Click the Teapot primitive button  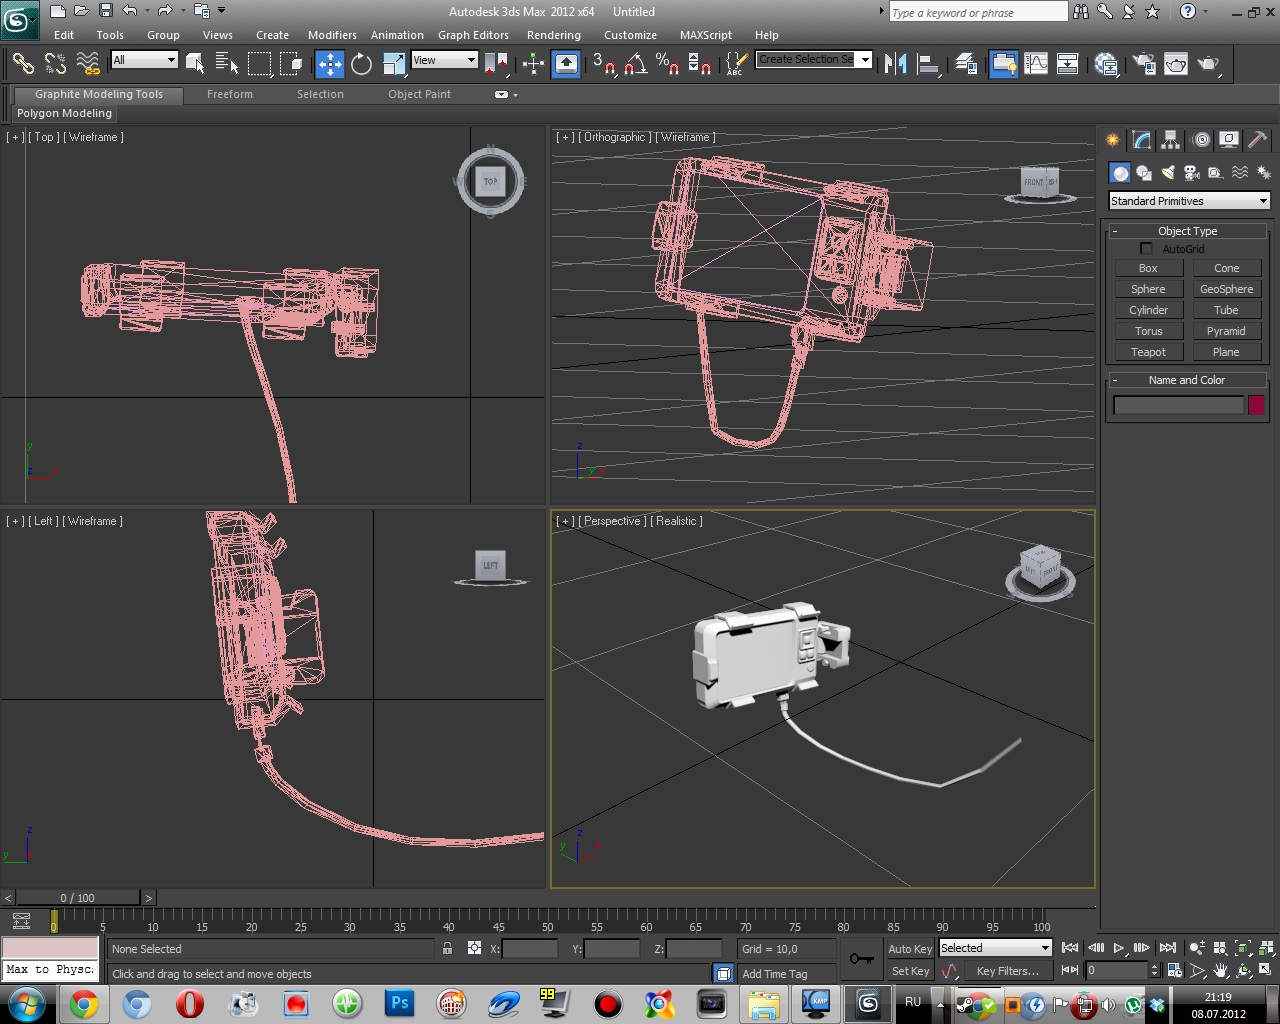(x=1148, y=352)
